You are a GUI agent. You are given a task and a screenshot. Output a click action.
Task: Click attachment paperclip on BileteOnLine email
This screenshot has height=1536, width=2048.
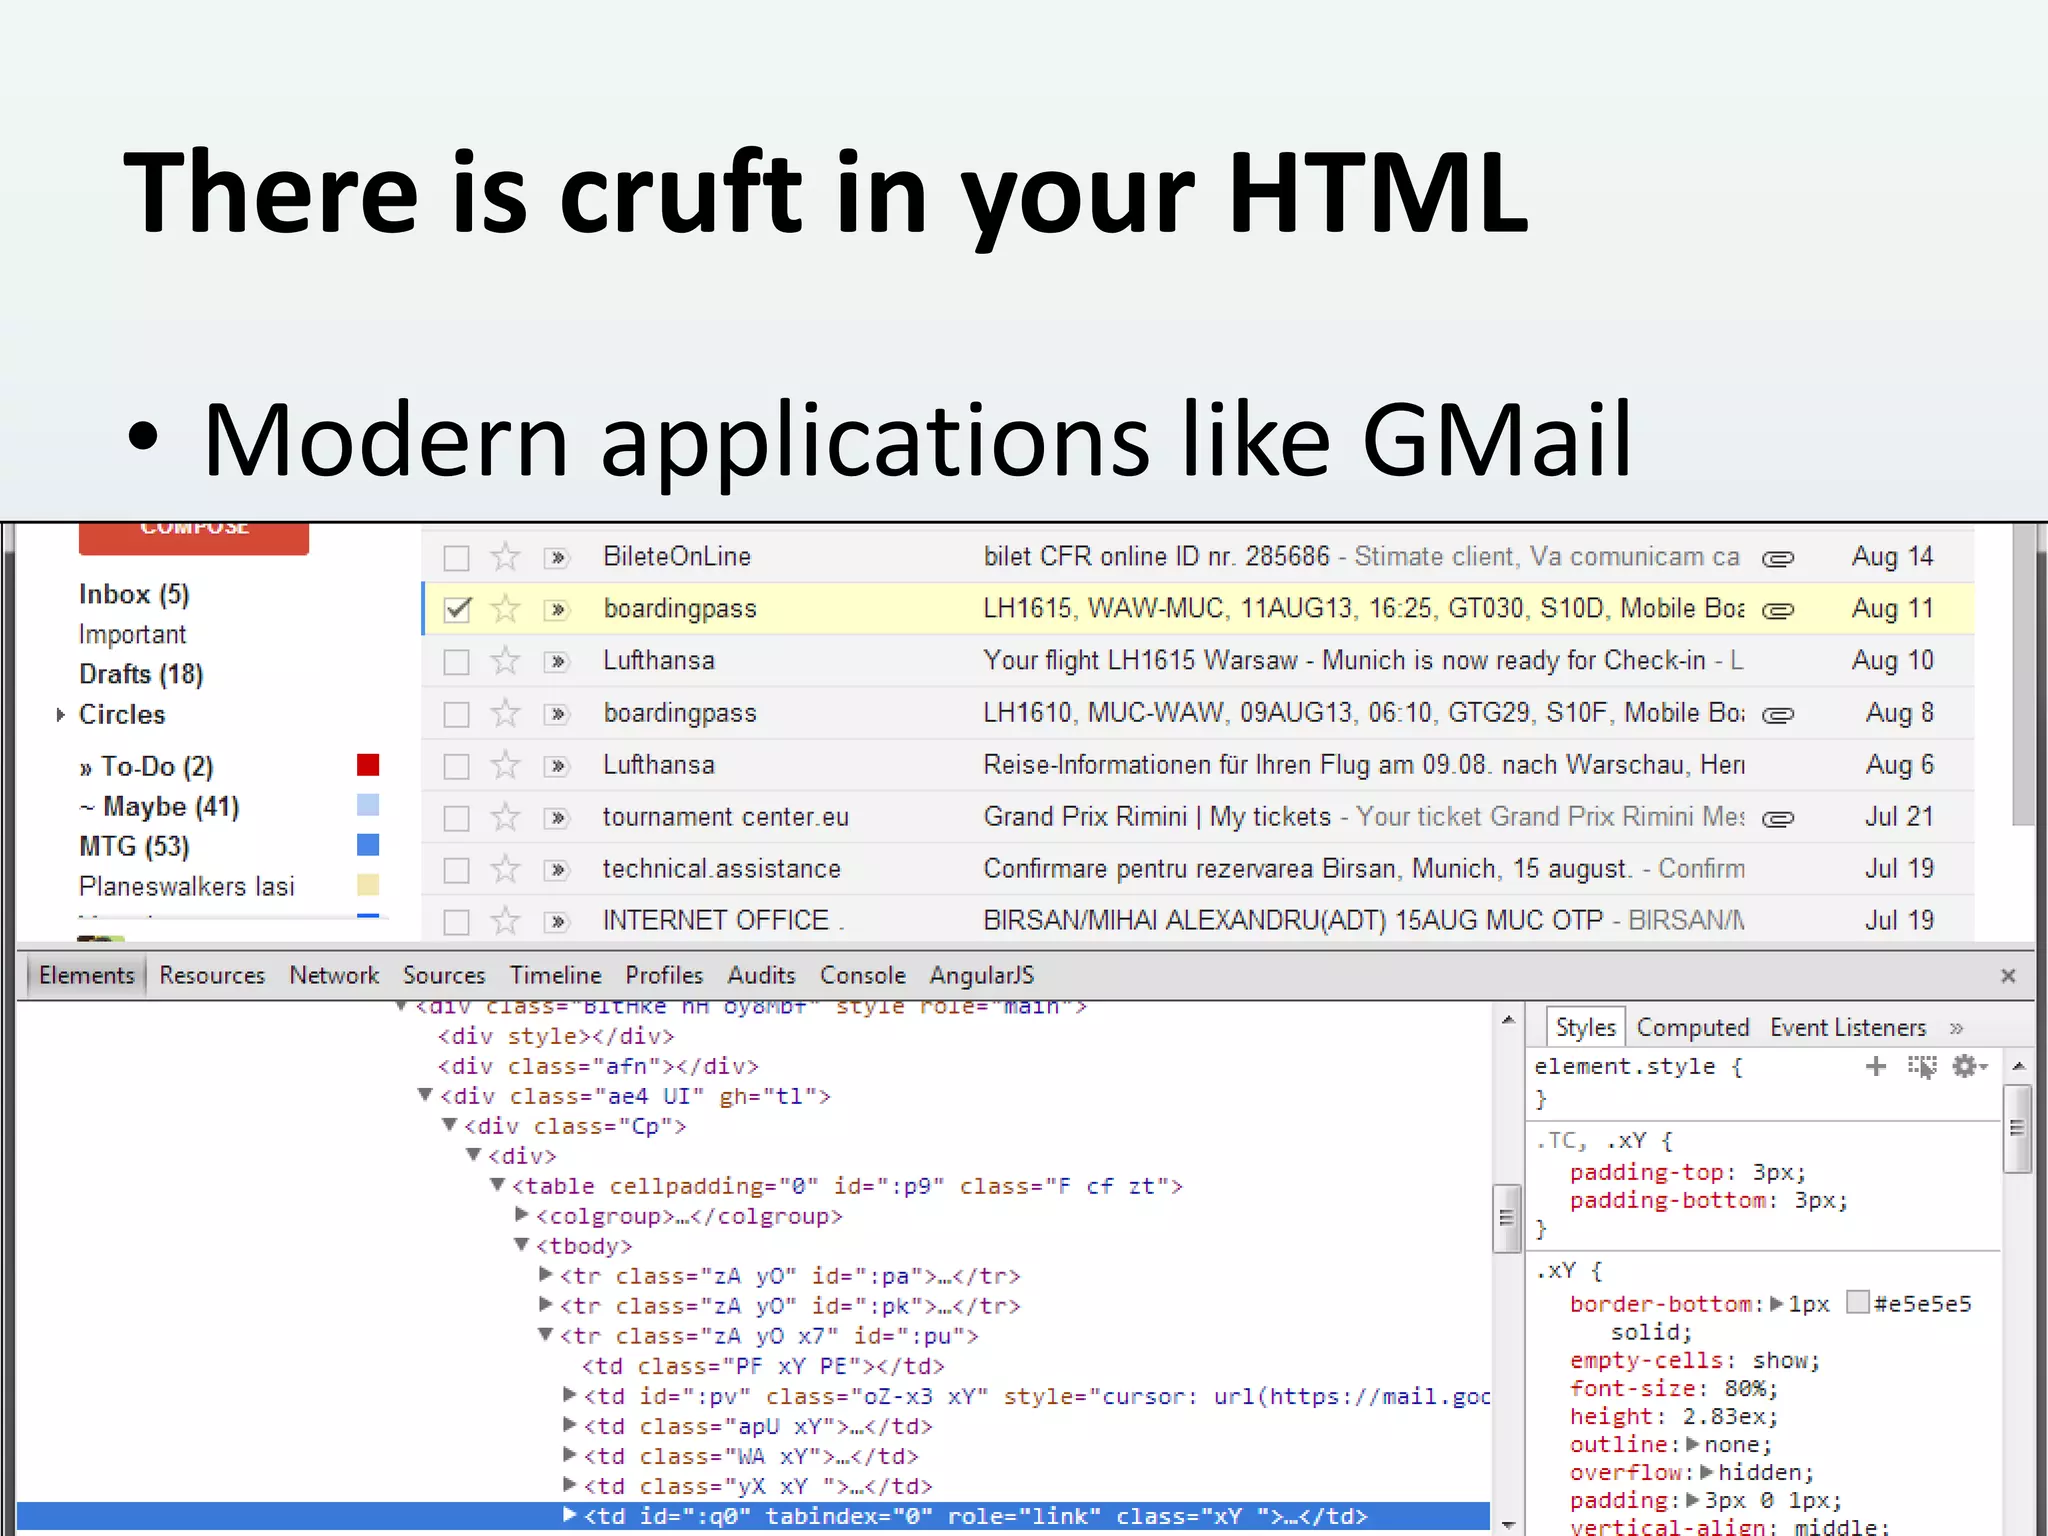pyautogui.click(x=1778, y=559)
